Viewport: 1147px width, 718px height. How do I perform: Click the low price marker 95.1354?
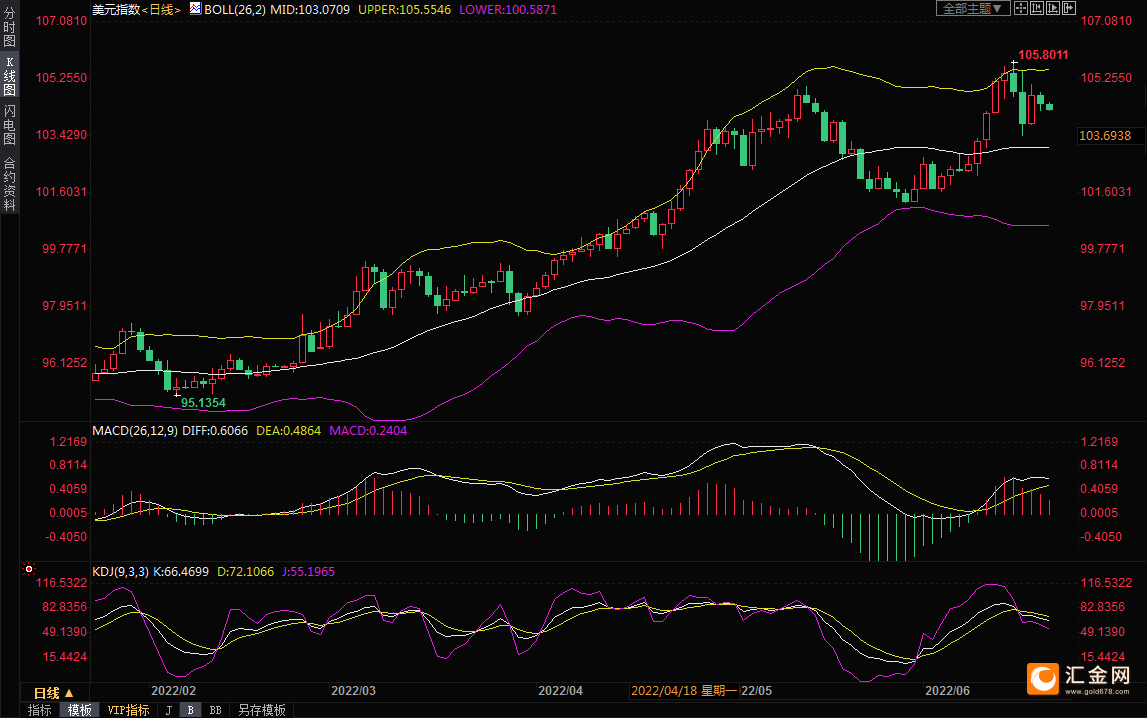click(x=203, y=403)
